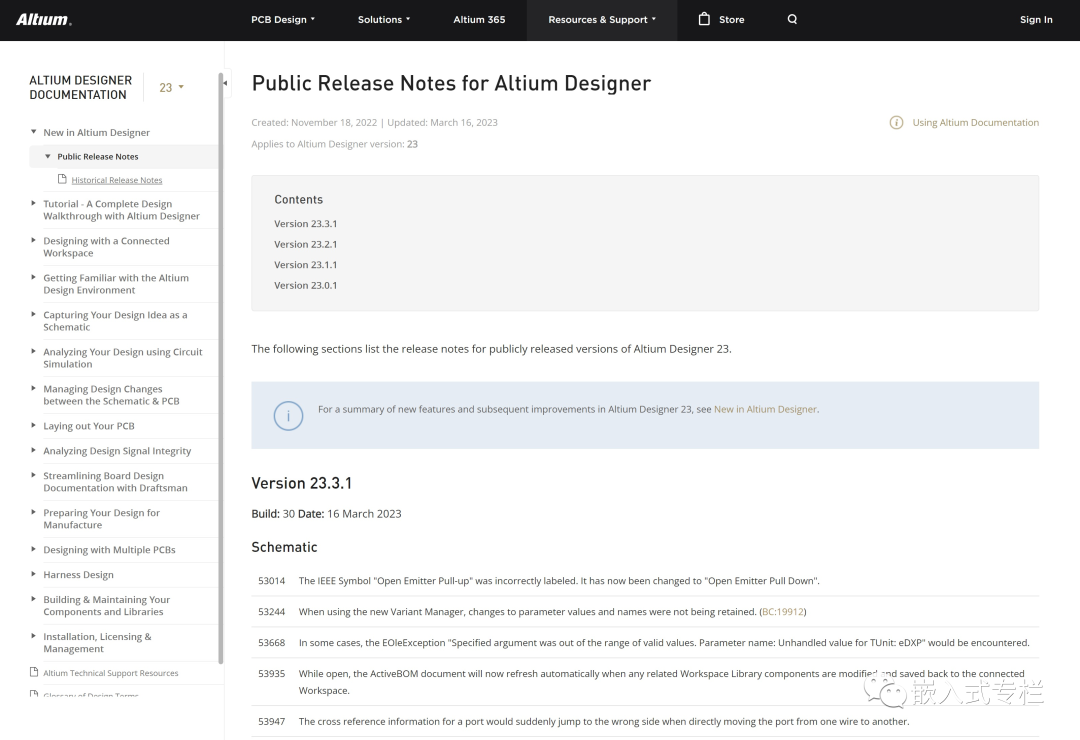Expand Streamlining Board Design Documentation with Draftsman
This screenshot has width=1080, height=740.
[33, 475]
